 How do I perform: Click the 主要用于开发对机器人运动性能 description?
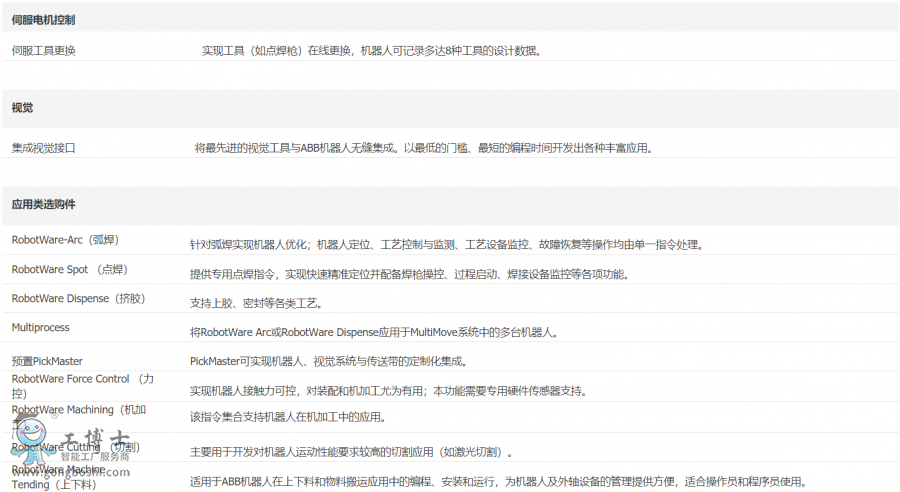click(x=351, y=452)
